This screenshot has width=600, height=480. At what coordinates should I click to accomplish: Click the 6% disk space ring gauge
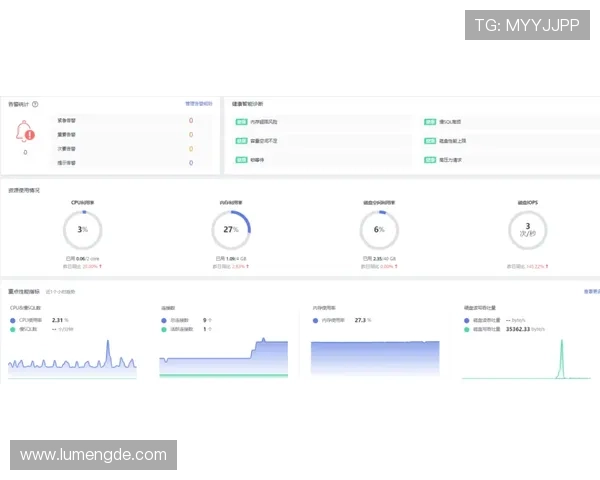click(379, 230)
